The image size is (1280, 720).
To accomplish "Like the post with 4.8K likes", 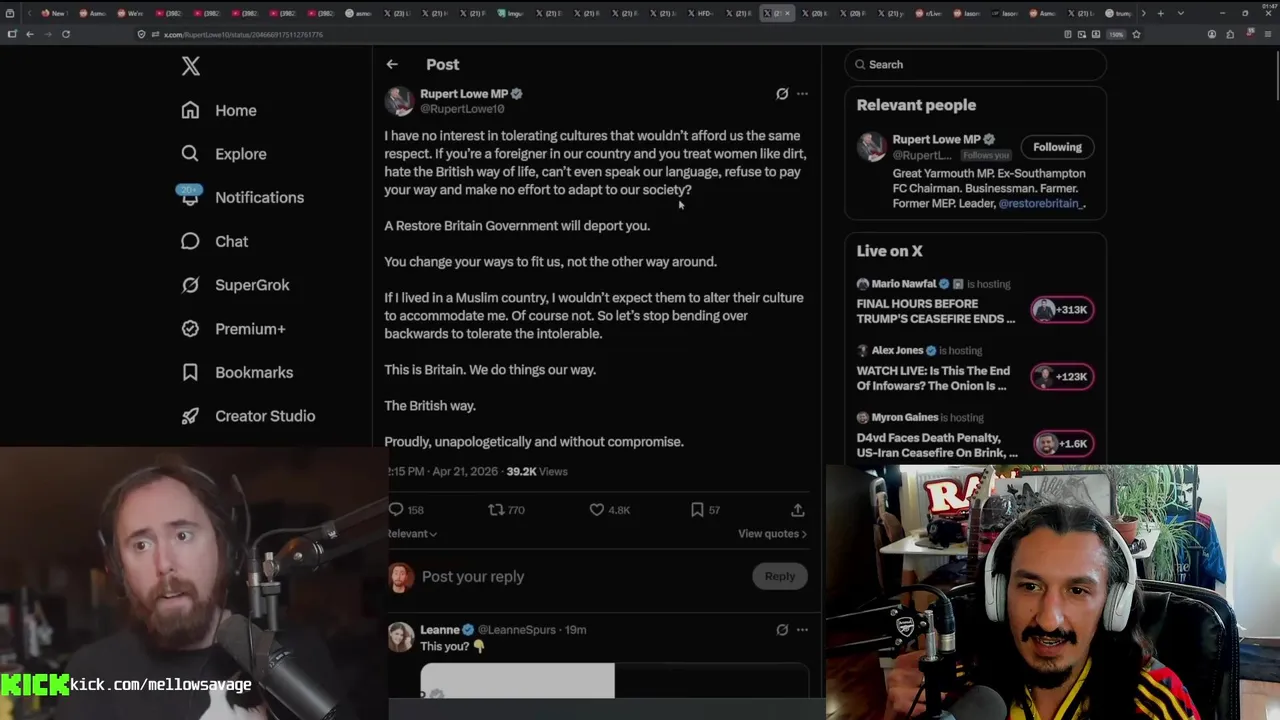I will (x=597, y=510).
